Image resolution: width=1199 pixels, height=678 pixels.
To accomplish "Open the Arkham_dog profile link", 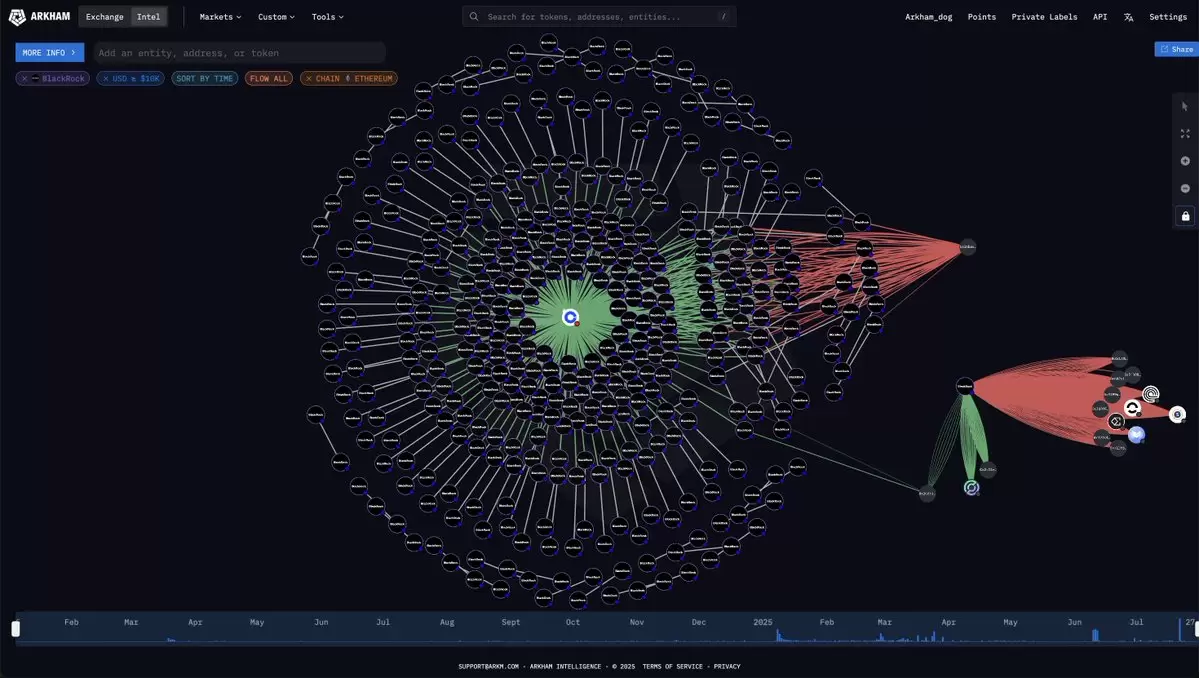I will [928, 17].
